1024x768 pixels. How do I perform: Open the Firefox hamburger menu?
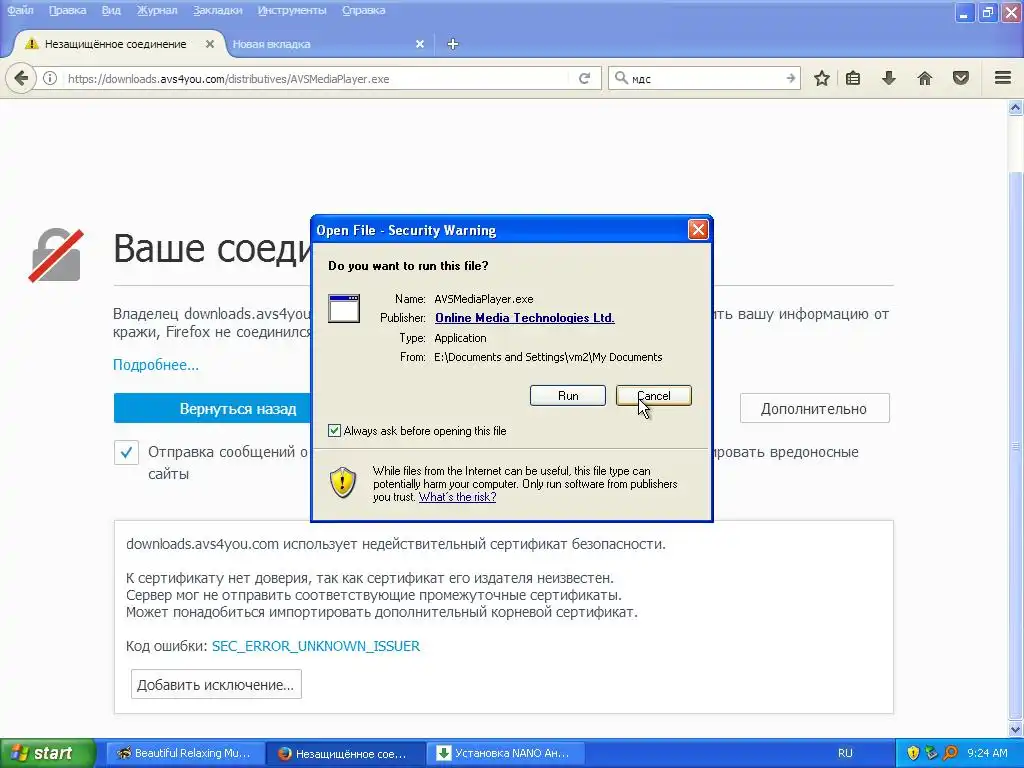tap(1003, 78)
